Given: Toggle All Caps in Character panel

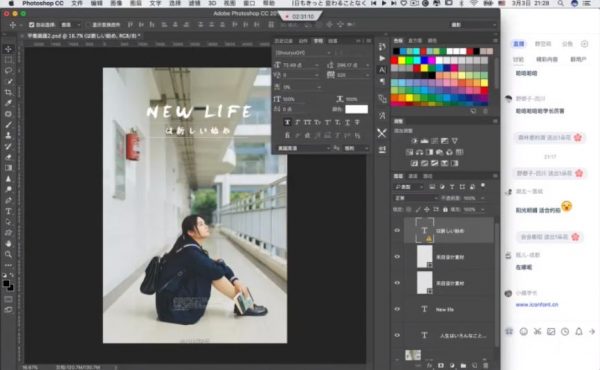Looking at the screenshot, I should [307, 122].
